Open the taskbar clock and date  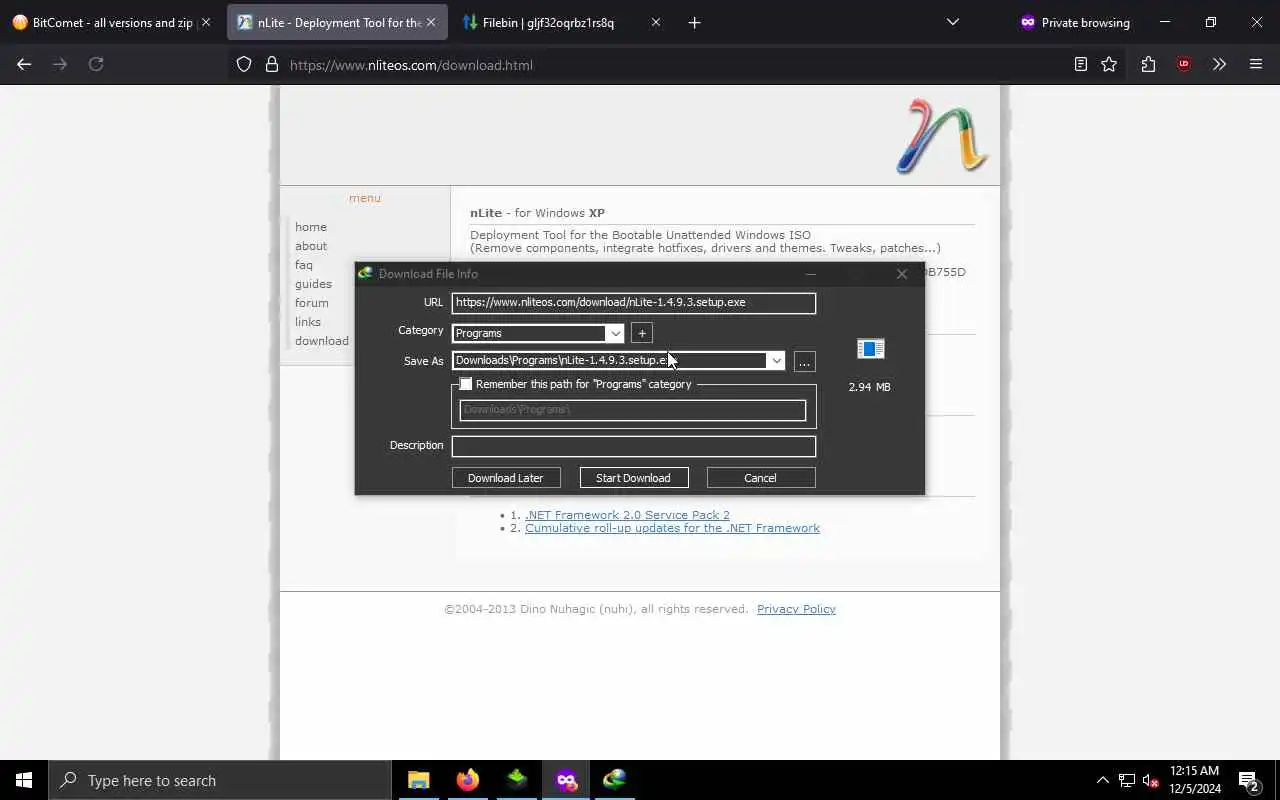coord(1194,780)
